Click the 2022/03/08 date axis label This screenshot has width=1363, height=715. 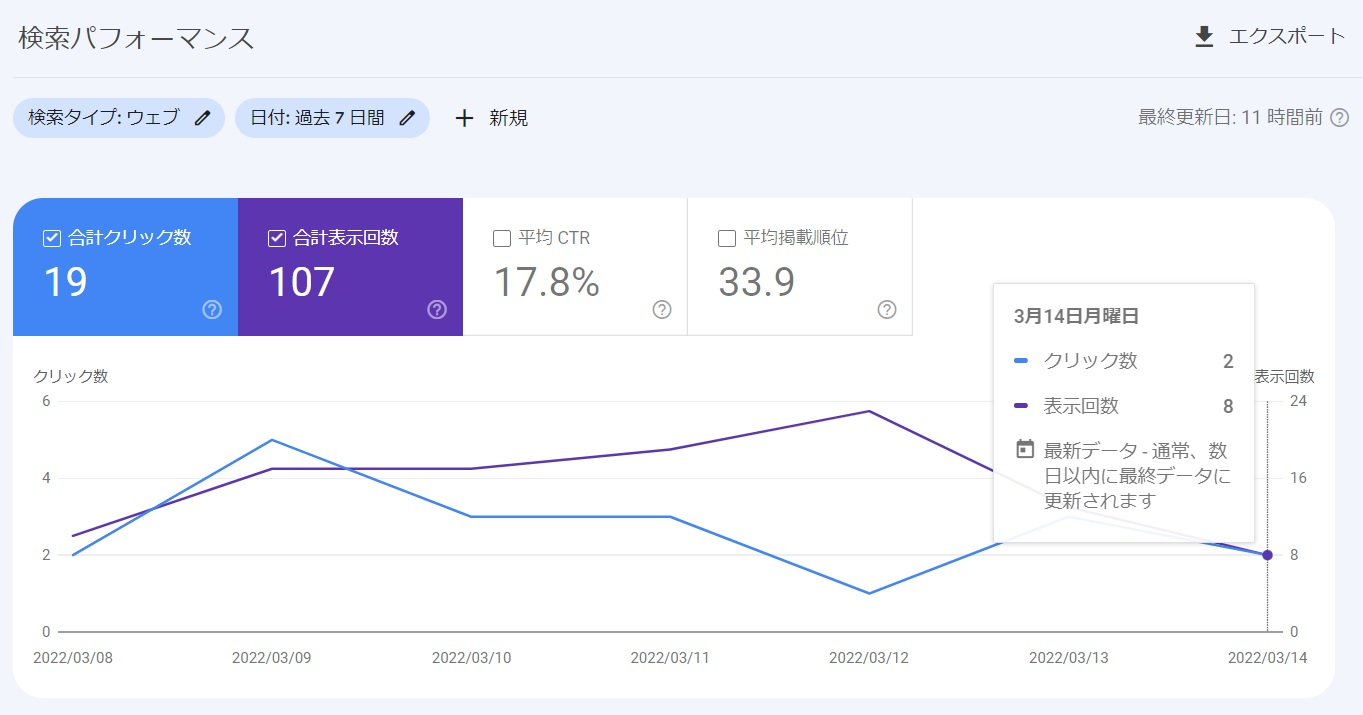(75, 658)
